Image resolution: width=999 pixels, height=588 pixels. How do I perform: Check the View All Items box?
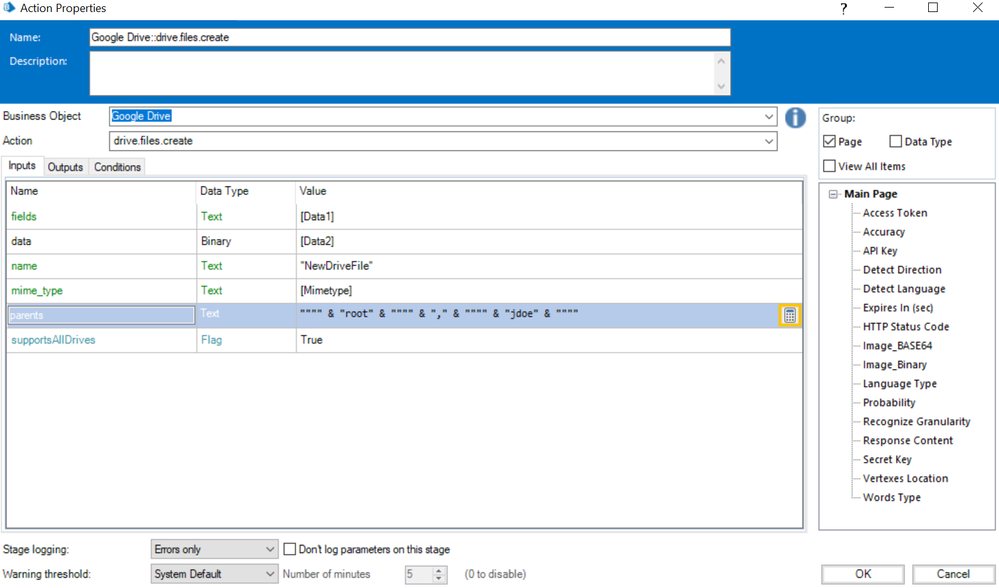click(x=830, y=166)
